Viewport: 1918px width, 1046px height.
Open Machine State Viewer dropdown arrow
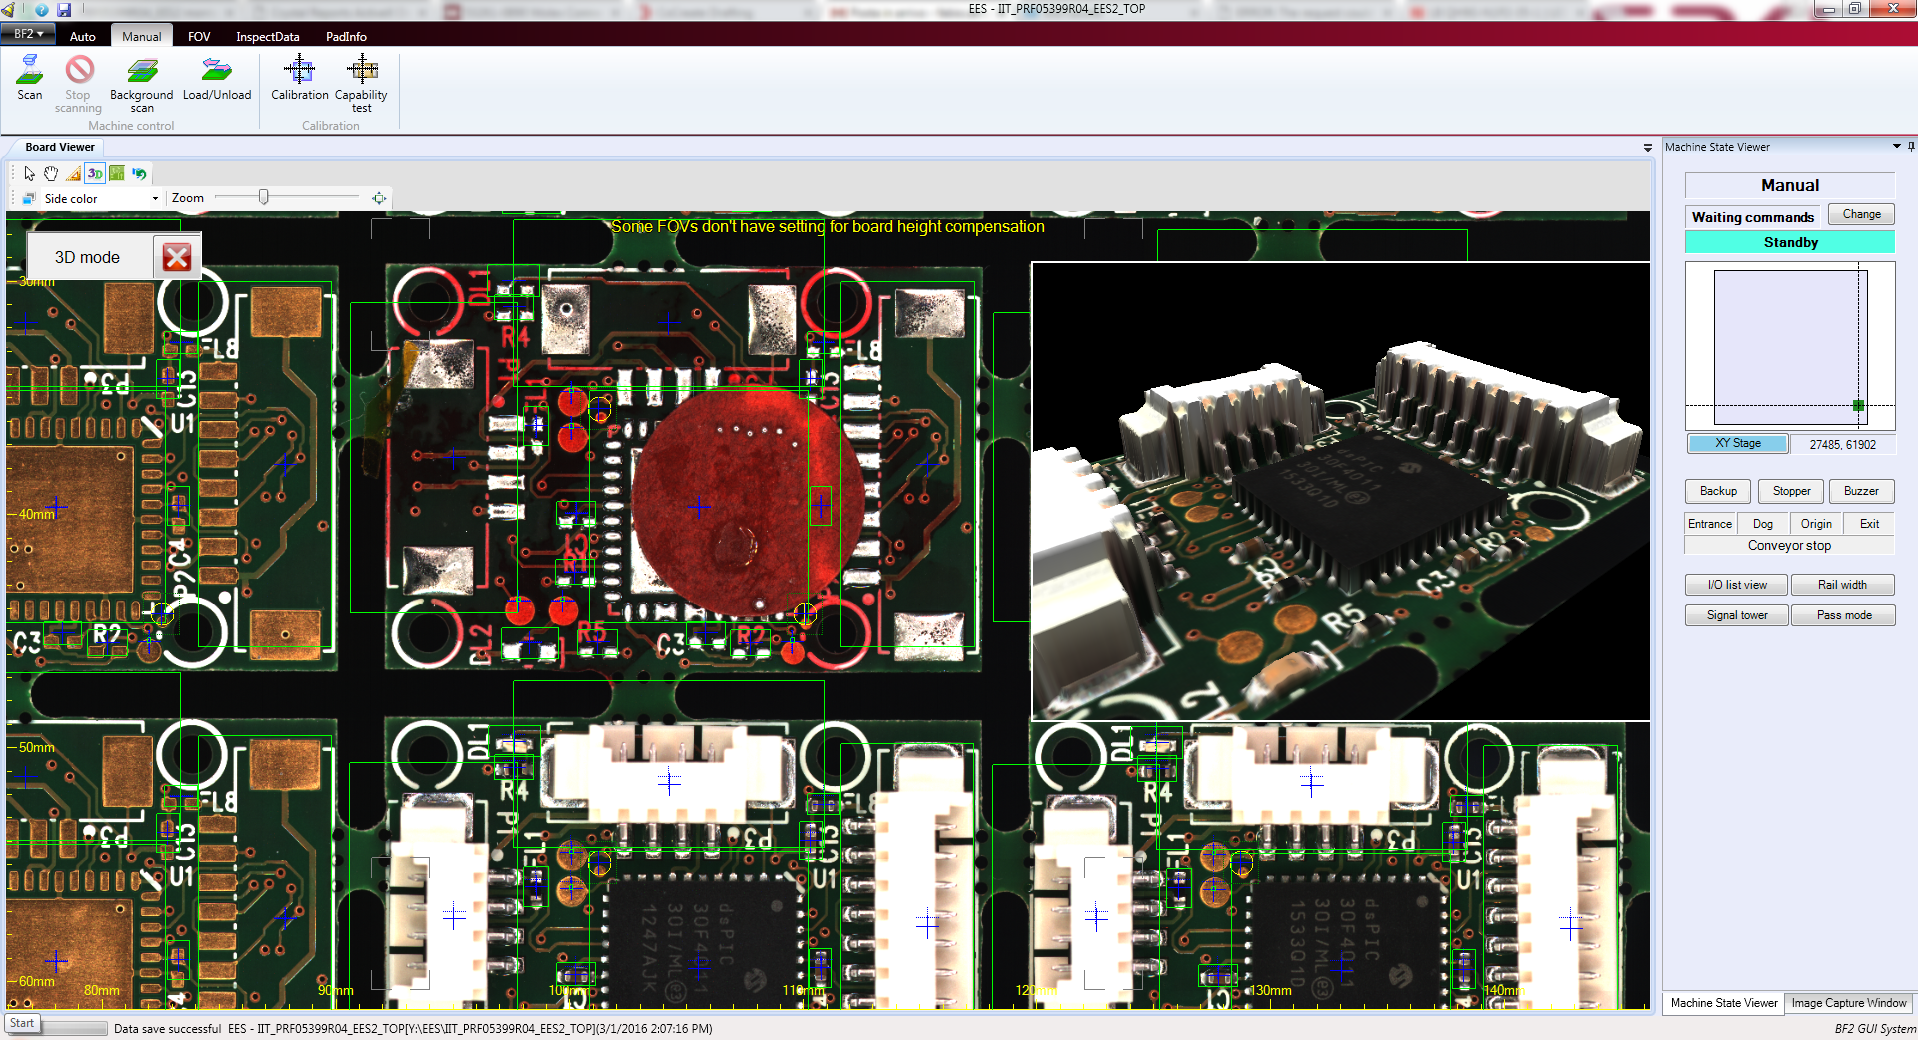(x=1896, y=147)
